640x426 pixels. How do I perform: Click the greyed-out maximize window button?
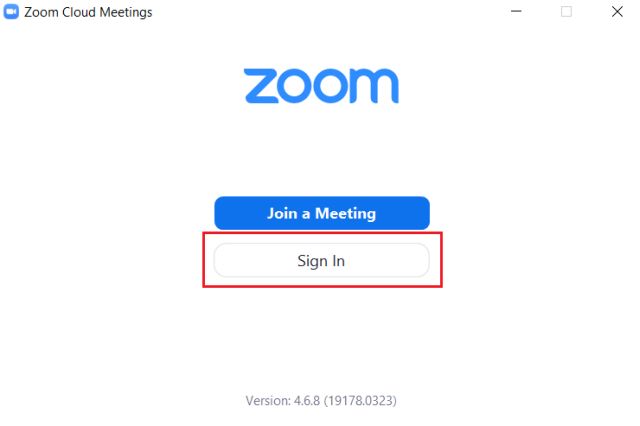point(566,11)
